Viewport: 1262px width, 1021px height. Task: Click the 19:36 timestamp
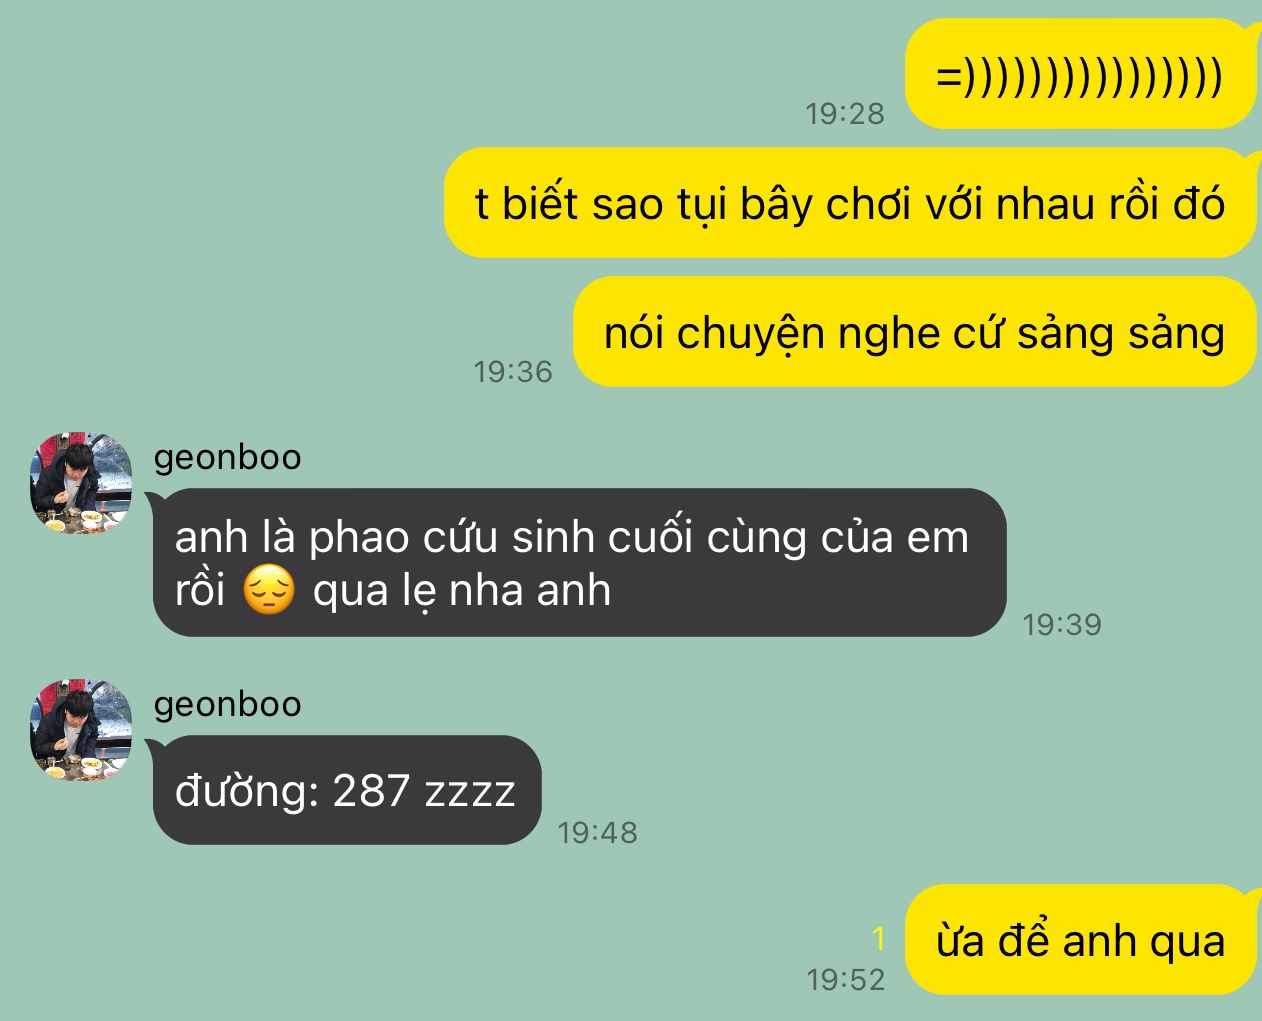point(513,371)
